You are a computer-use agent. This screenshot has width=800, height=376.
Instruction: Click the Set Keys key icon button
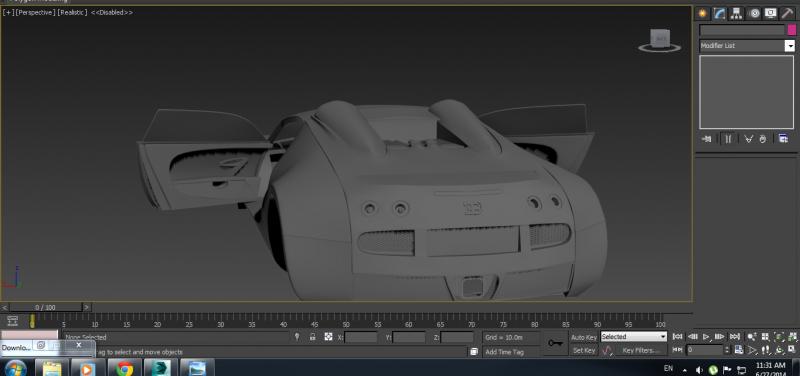555,343
